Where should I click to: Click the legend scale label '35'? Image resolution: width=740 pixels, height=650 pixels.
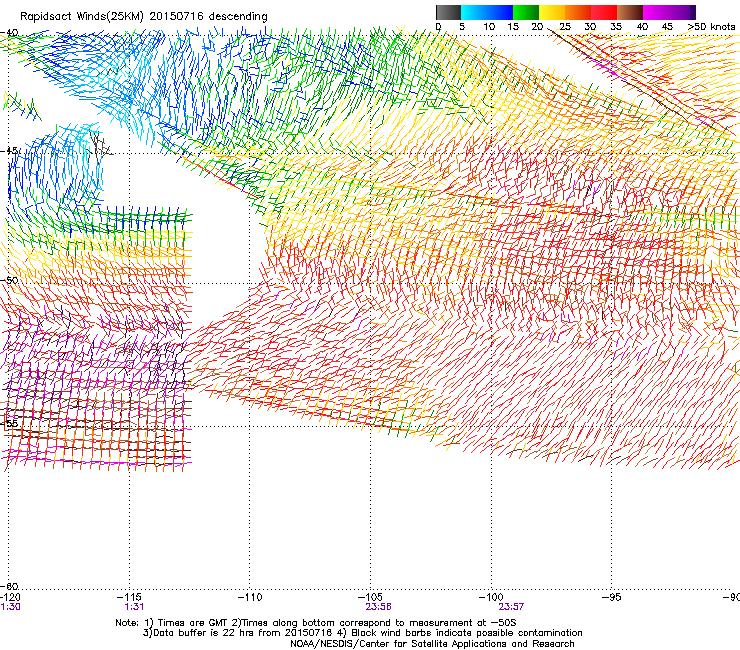pyautogui.click(x=616, y=27)
